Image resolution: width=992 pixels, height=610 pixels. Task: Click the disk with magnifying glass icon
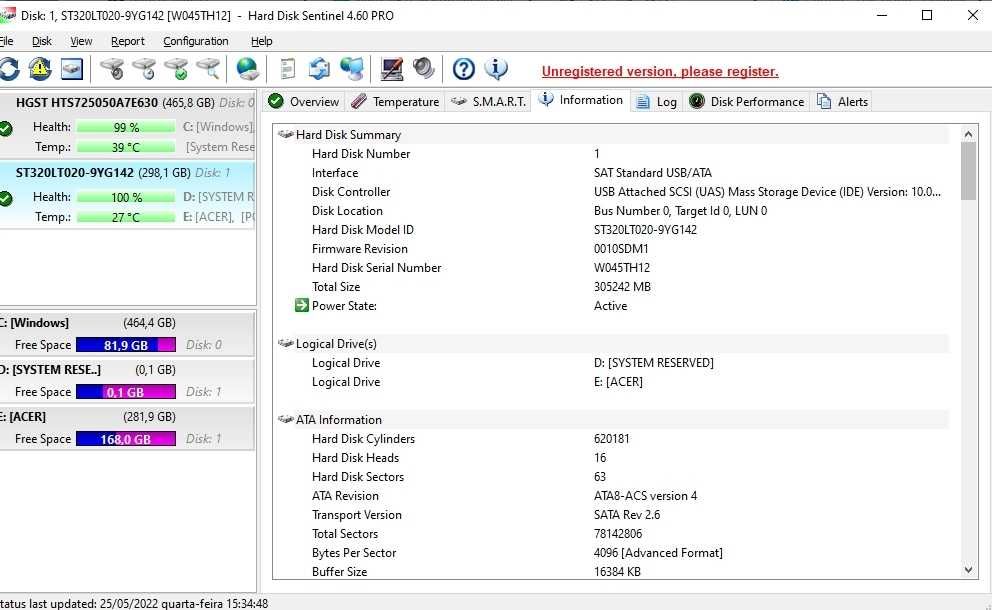tap(208, 69)
